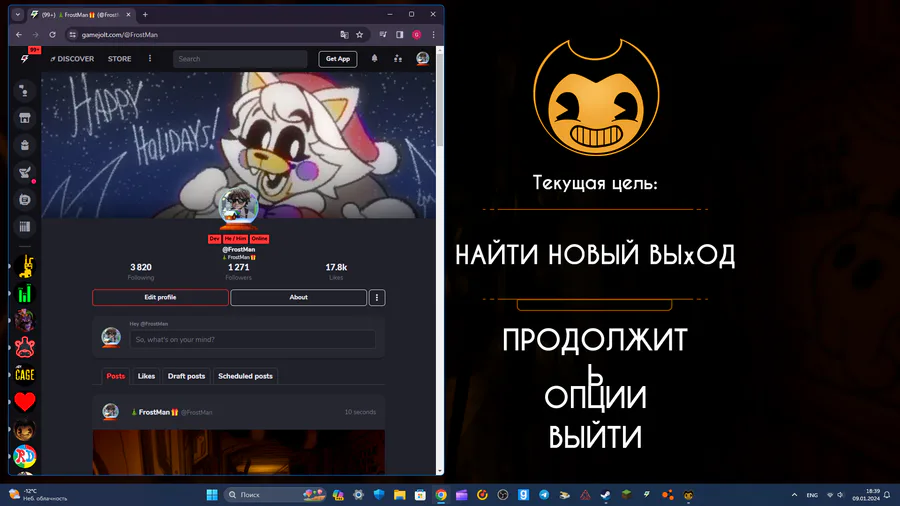This screenshot has height=506, width=900.
Task: Open File Explorer from the taskbar
Action: click(x=399, y=495)
